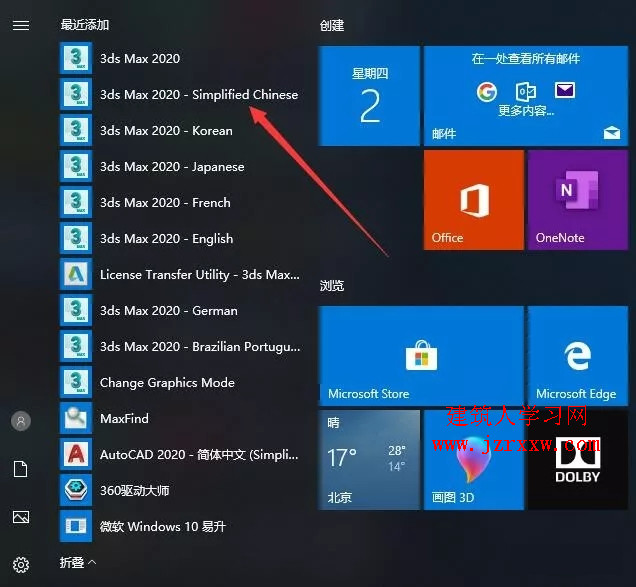Open Pictures from the sidebar icon
The height and width of the screenshot is (587, 636).
click(21, 517)
